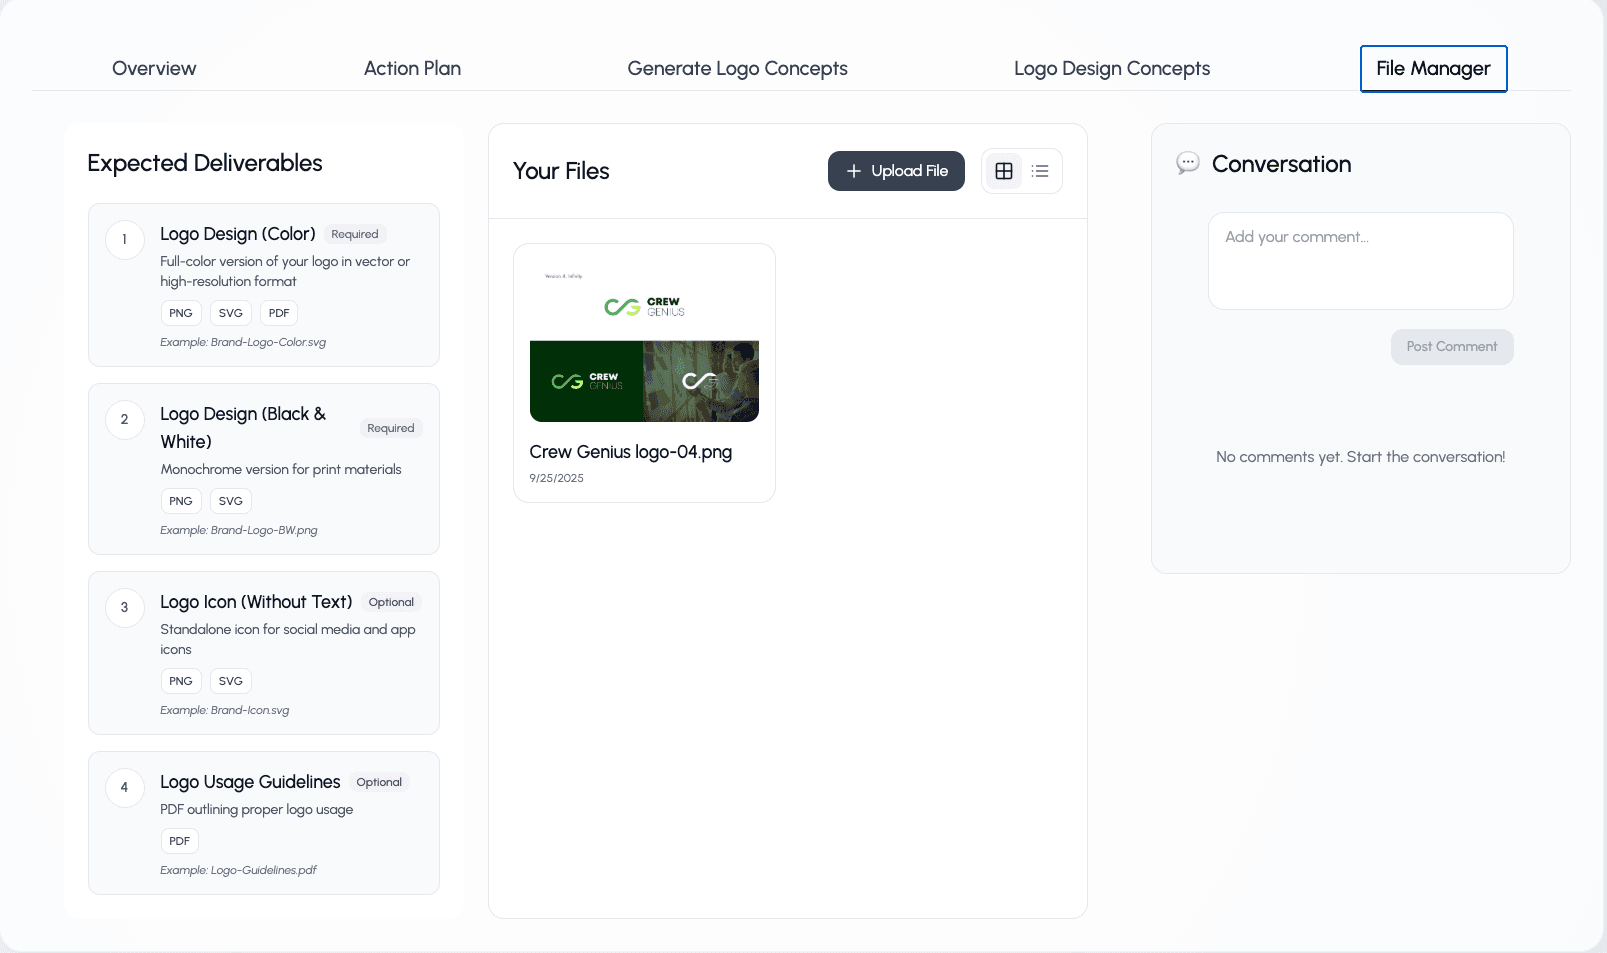Click the Your Files heading
1607x953 pixels.
point(561,171)
